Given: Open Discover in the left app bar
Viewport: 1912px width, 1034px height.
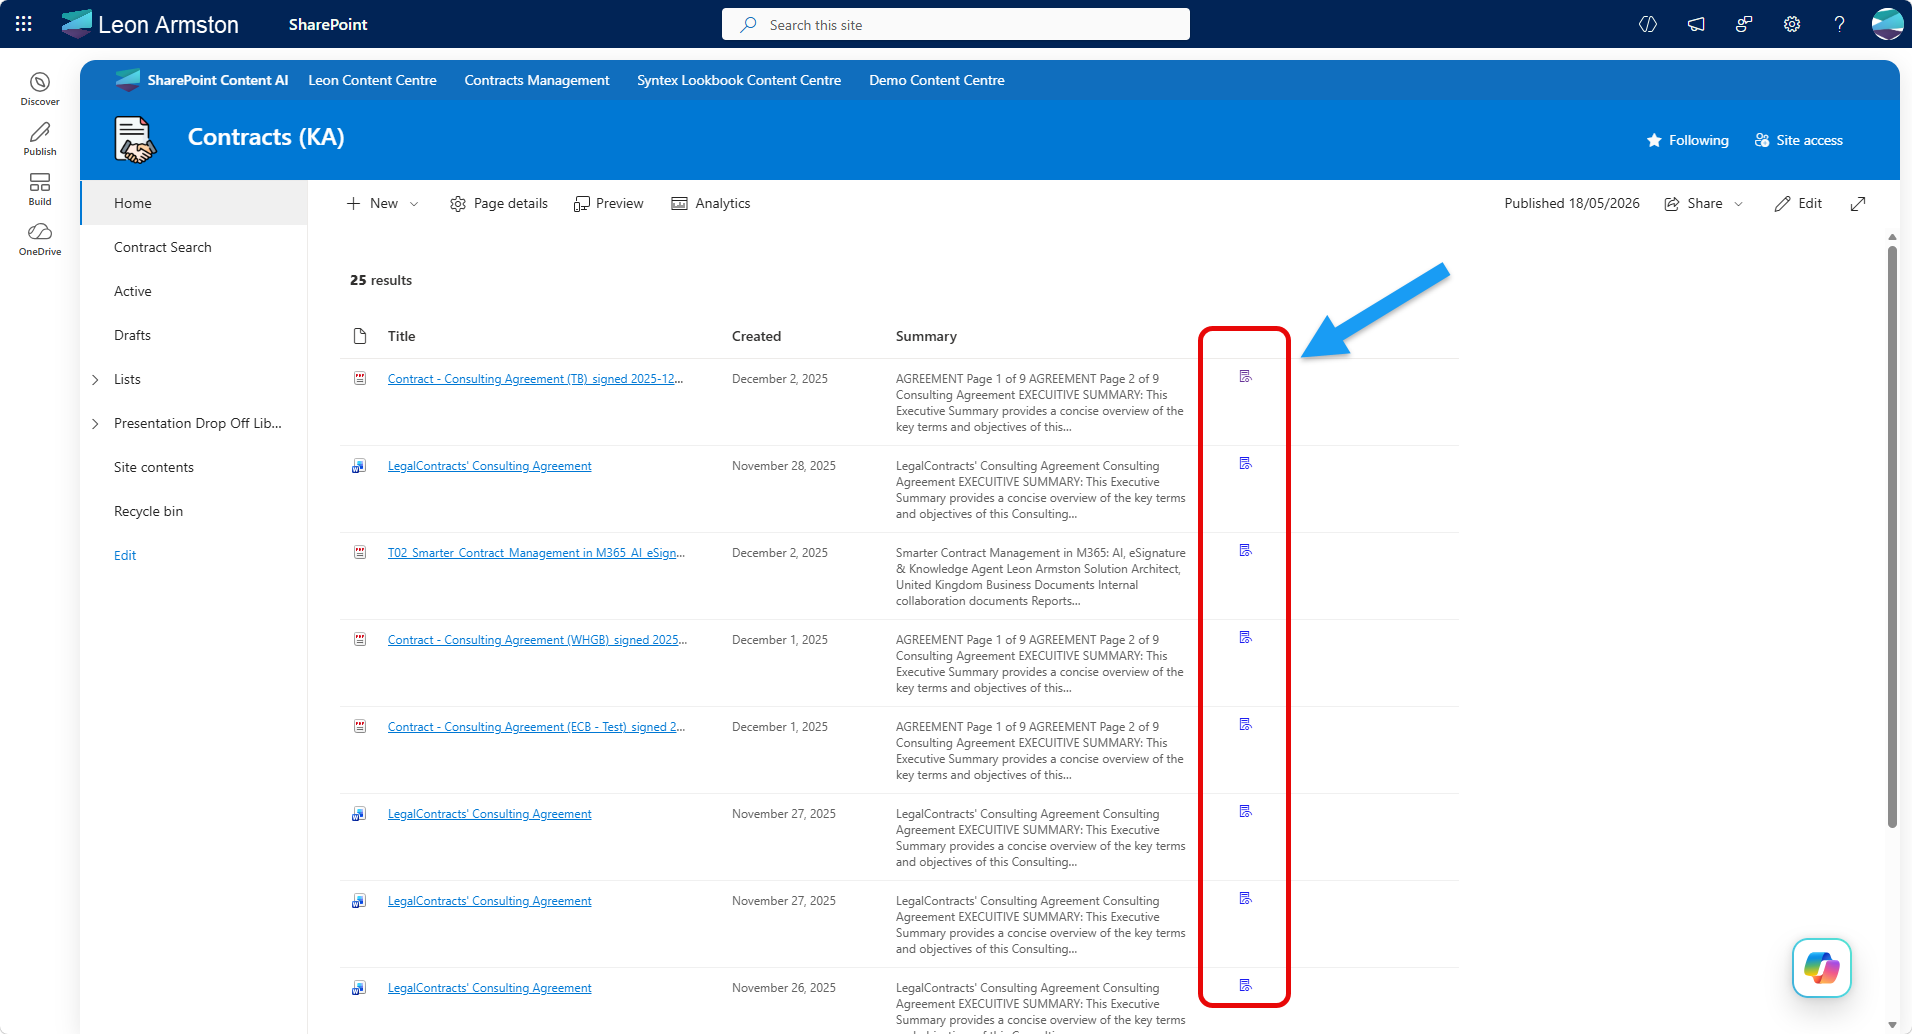Looking at the screenshot, I should (x=40, y=89).
